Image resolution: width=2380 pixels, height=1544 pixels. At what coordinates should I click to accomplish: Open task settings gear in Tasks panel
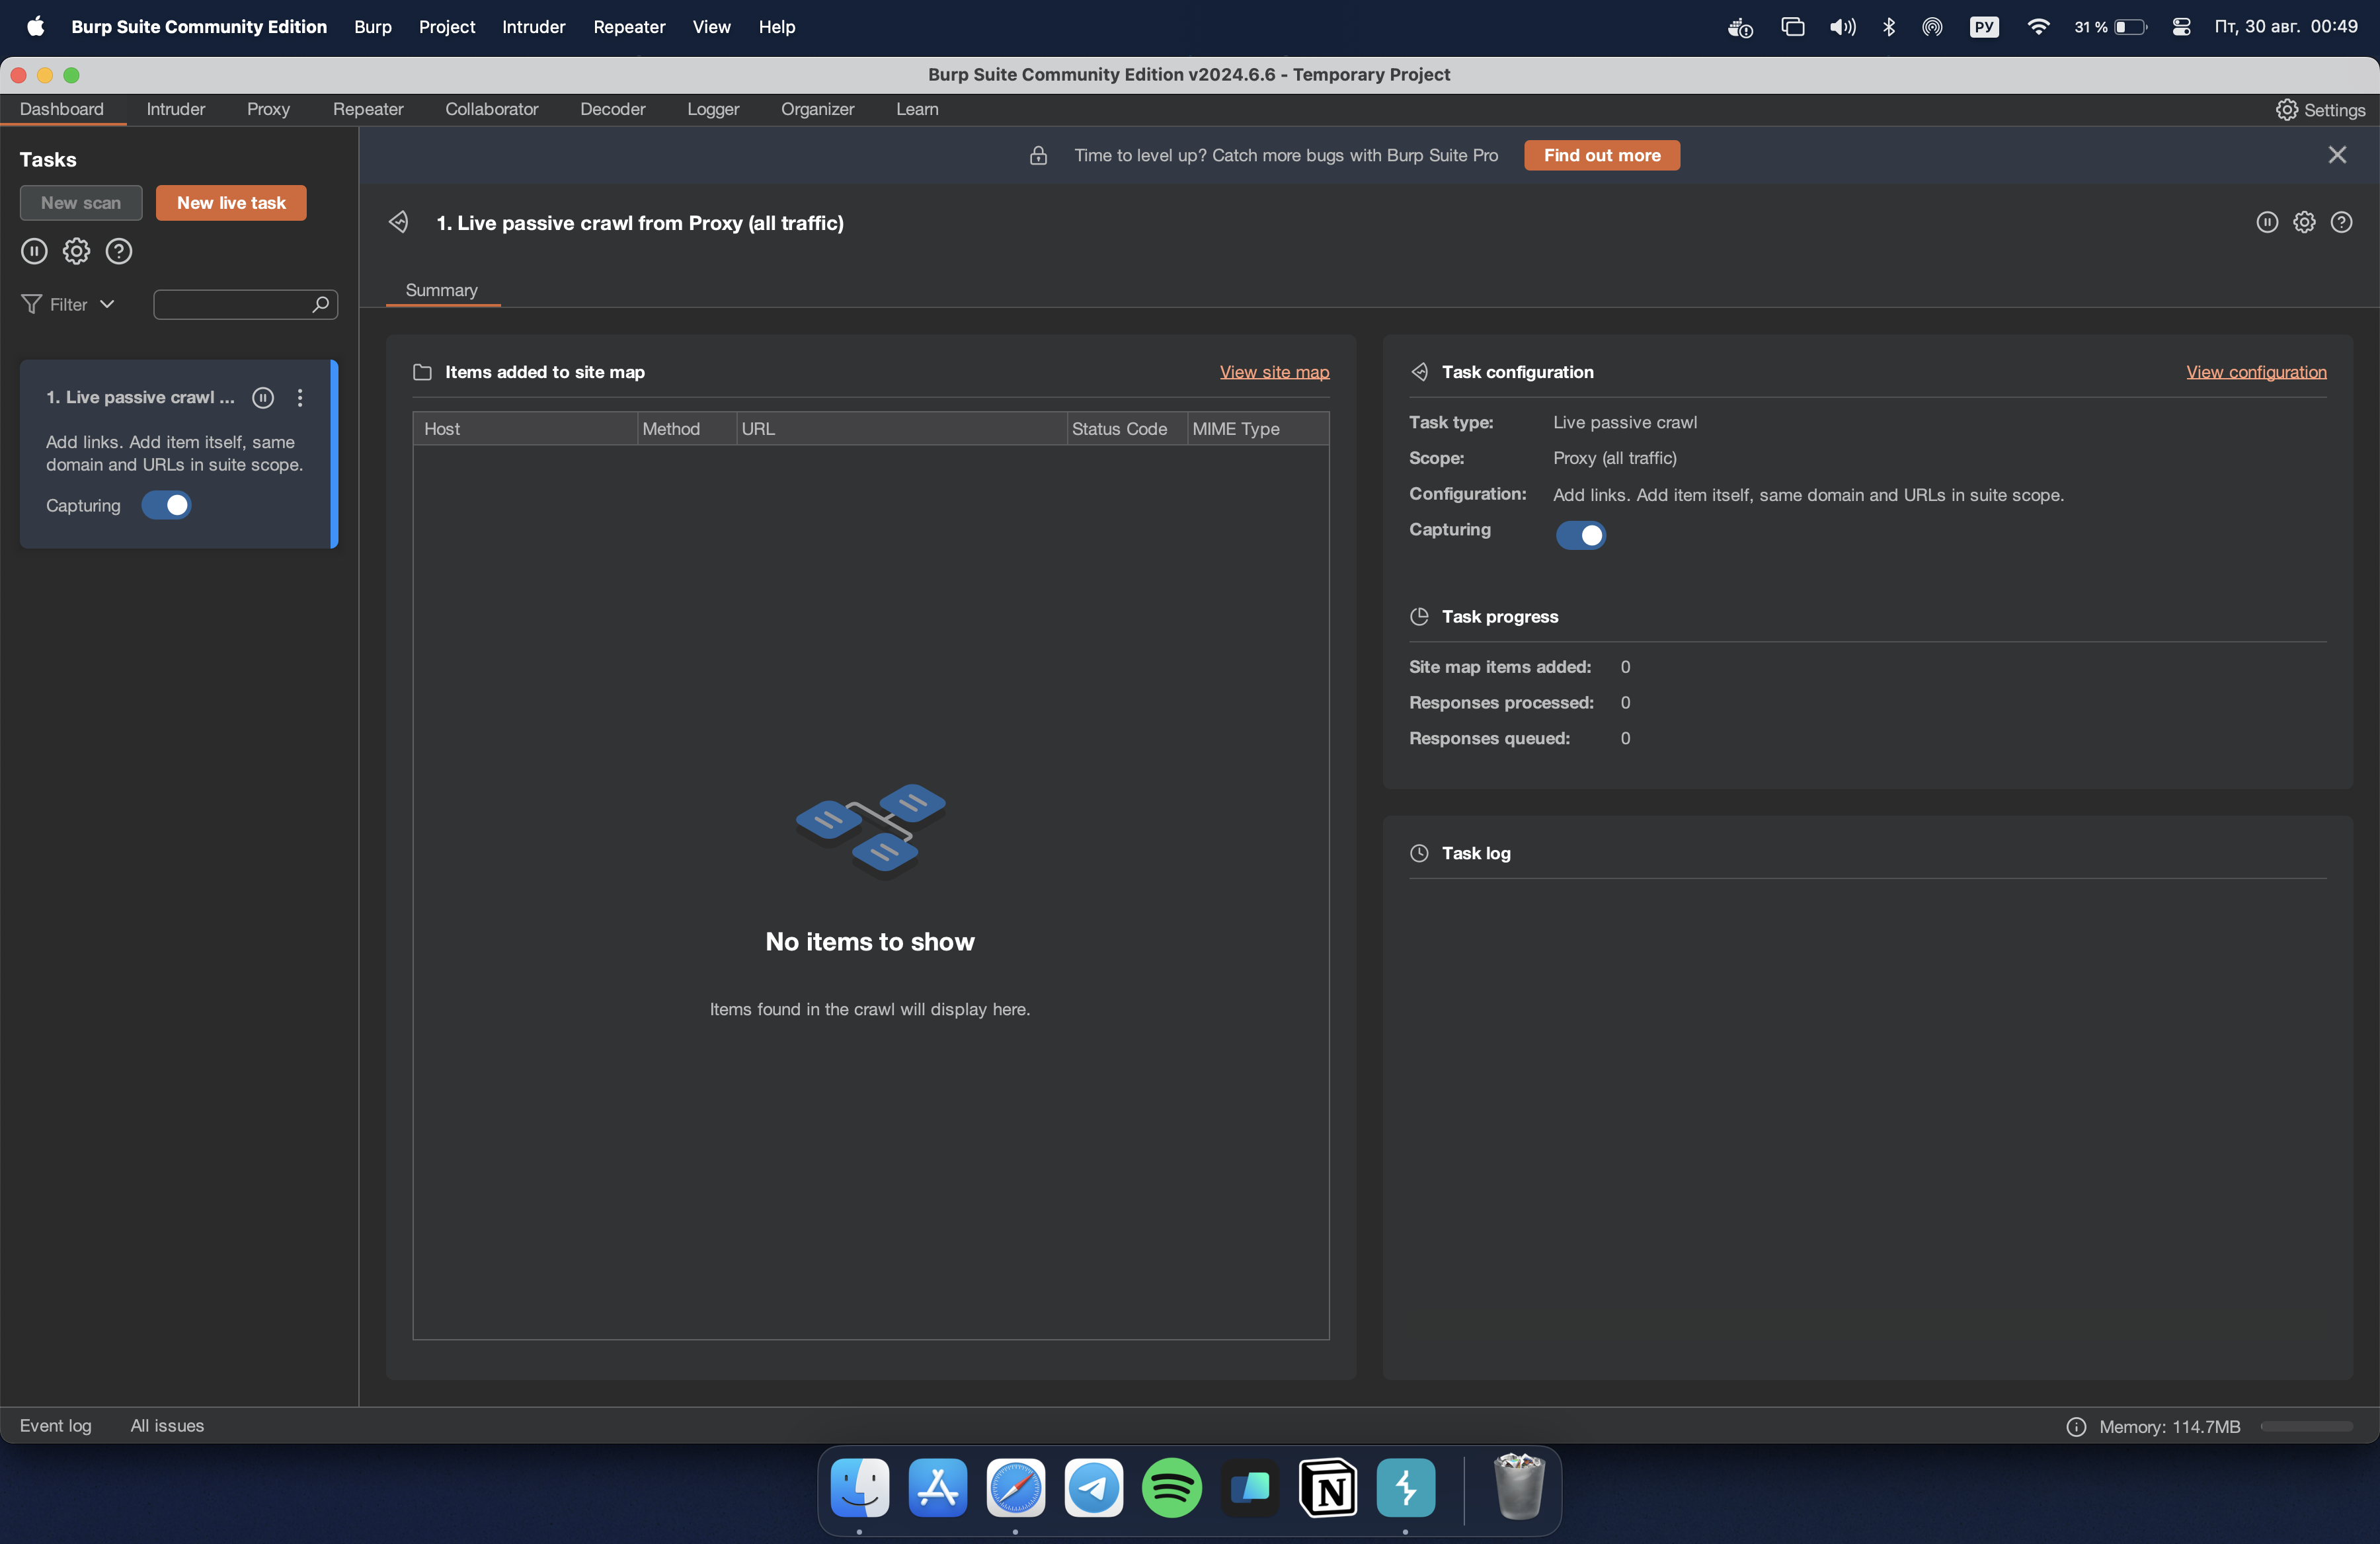[76, 251]
